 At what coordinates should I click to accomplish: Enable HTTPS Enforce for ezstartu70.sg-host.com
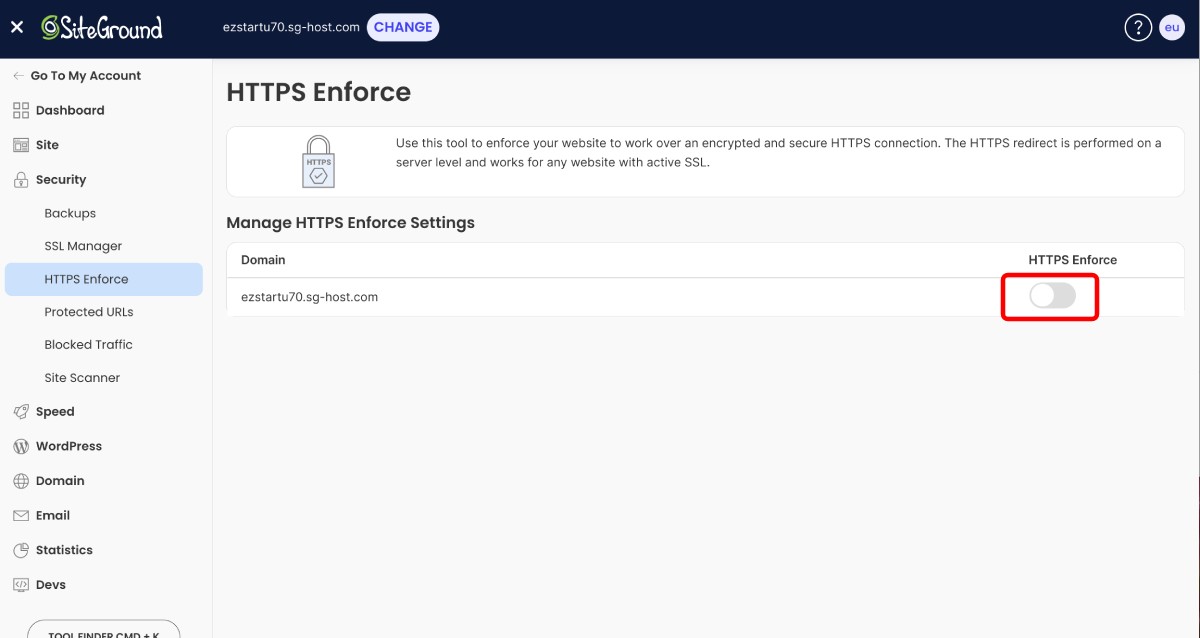tap(1050, 296)
